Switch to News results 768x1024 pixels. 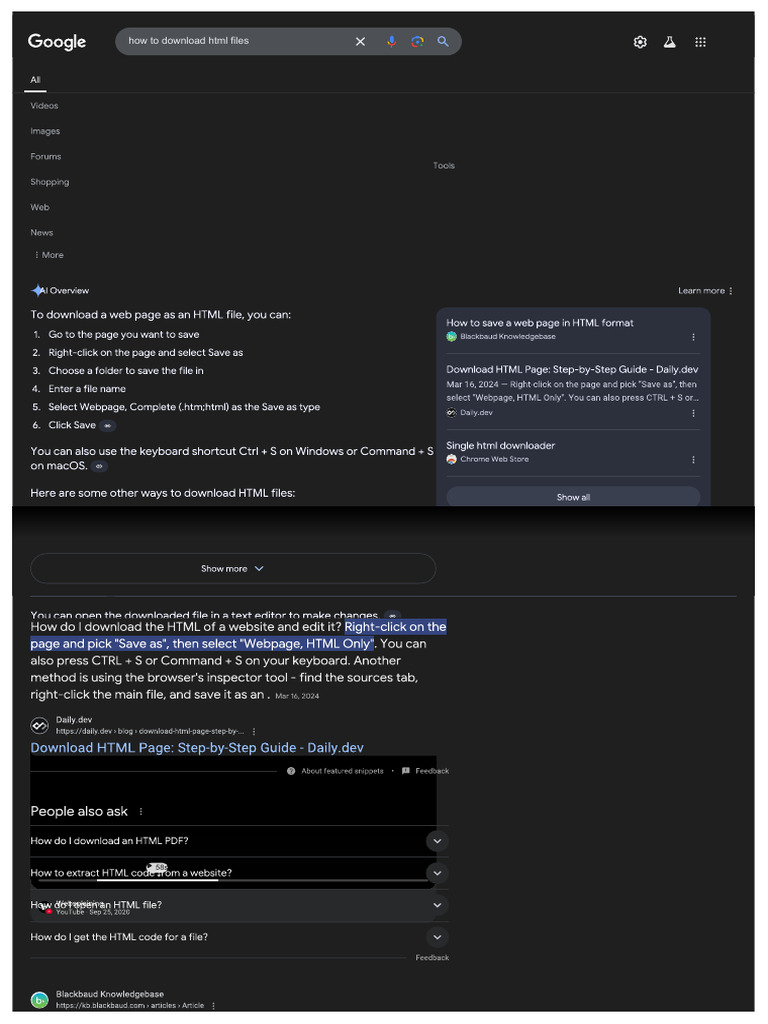42,233
